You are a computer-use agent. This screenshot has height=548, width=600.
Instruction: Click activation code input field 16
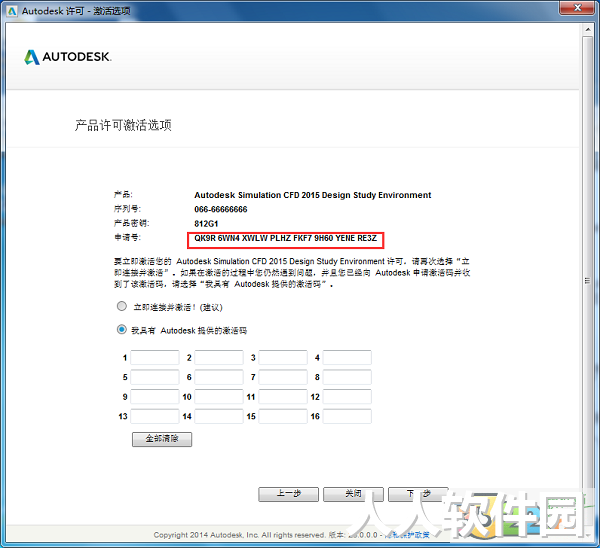pos(347,416)
